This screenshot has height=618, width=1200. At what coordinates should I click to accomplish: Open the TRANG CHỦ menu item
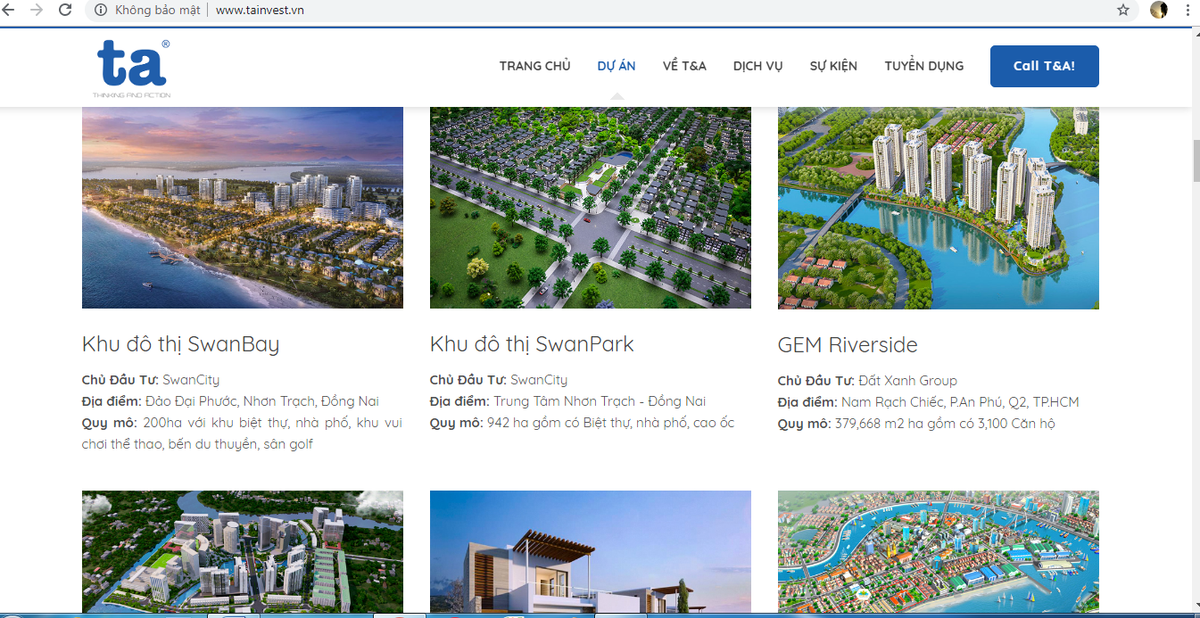coord(534,65)
